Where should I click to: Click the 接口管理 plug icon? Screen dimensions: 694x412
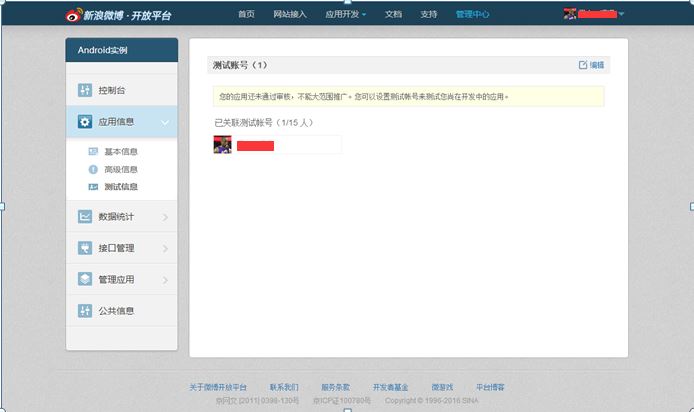coord(85,248)
